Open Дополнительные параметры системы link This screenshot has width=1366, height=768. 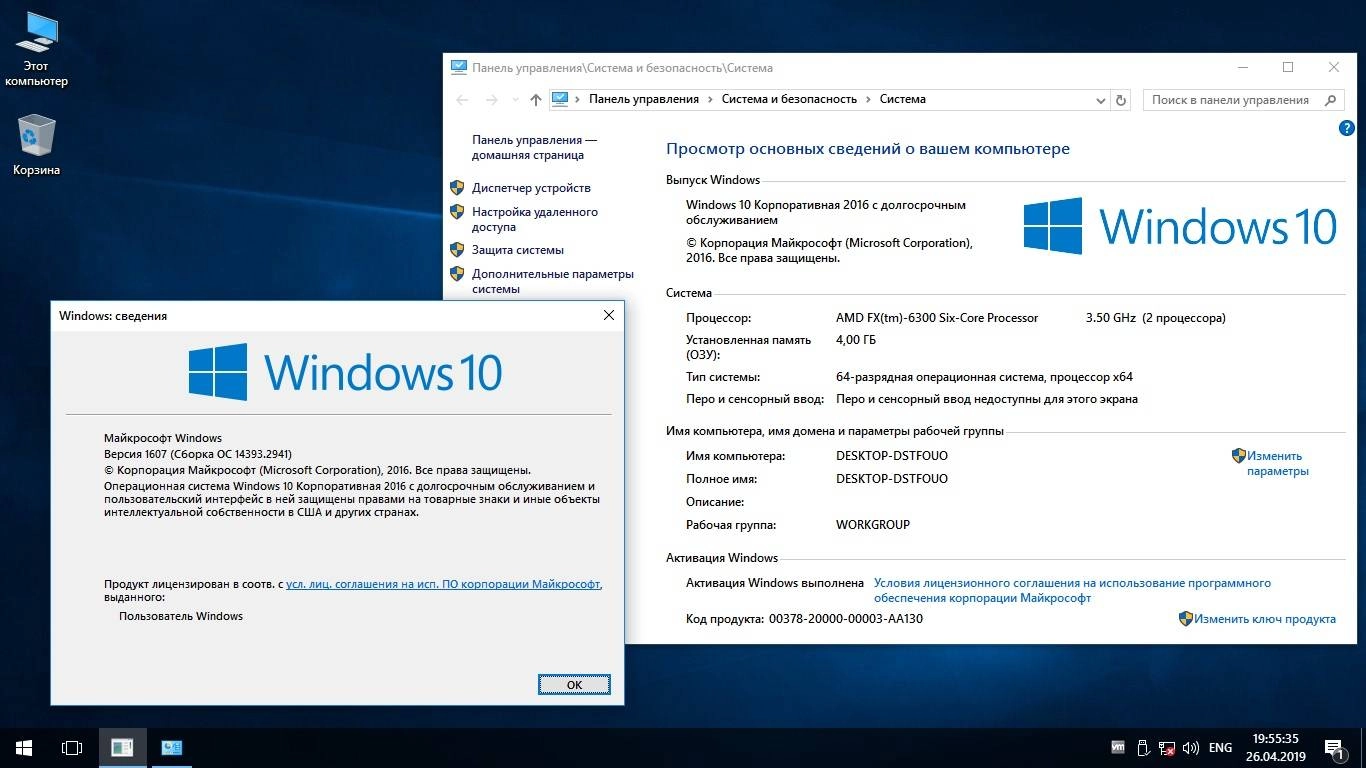pos(553,281)
